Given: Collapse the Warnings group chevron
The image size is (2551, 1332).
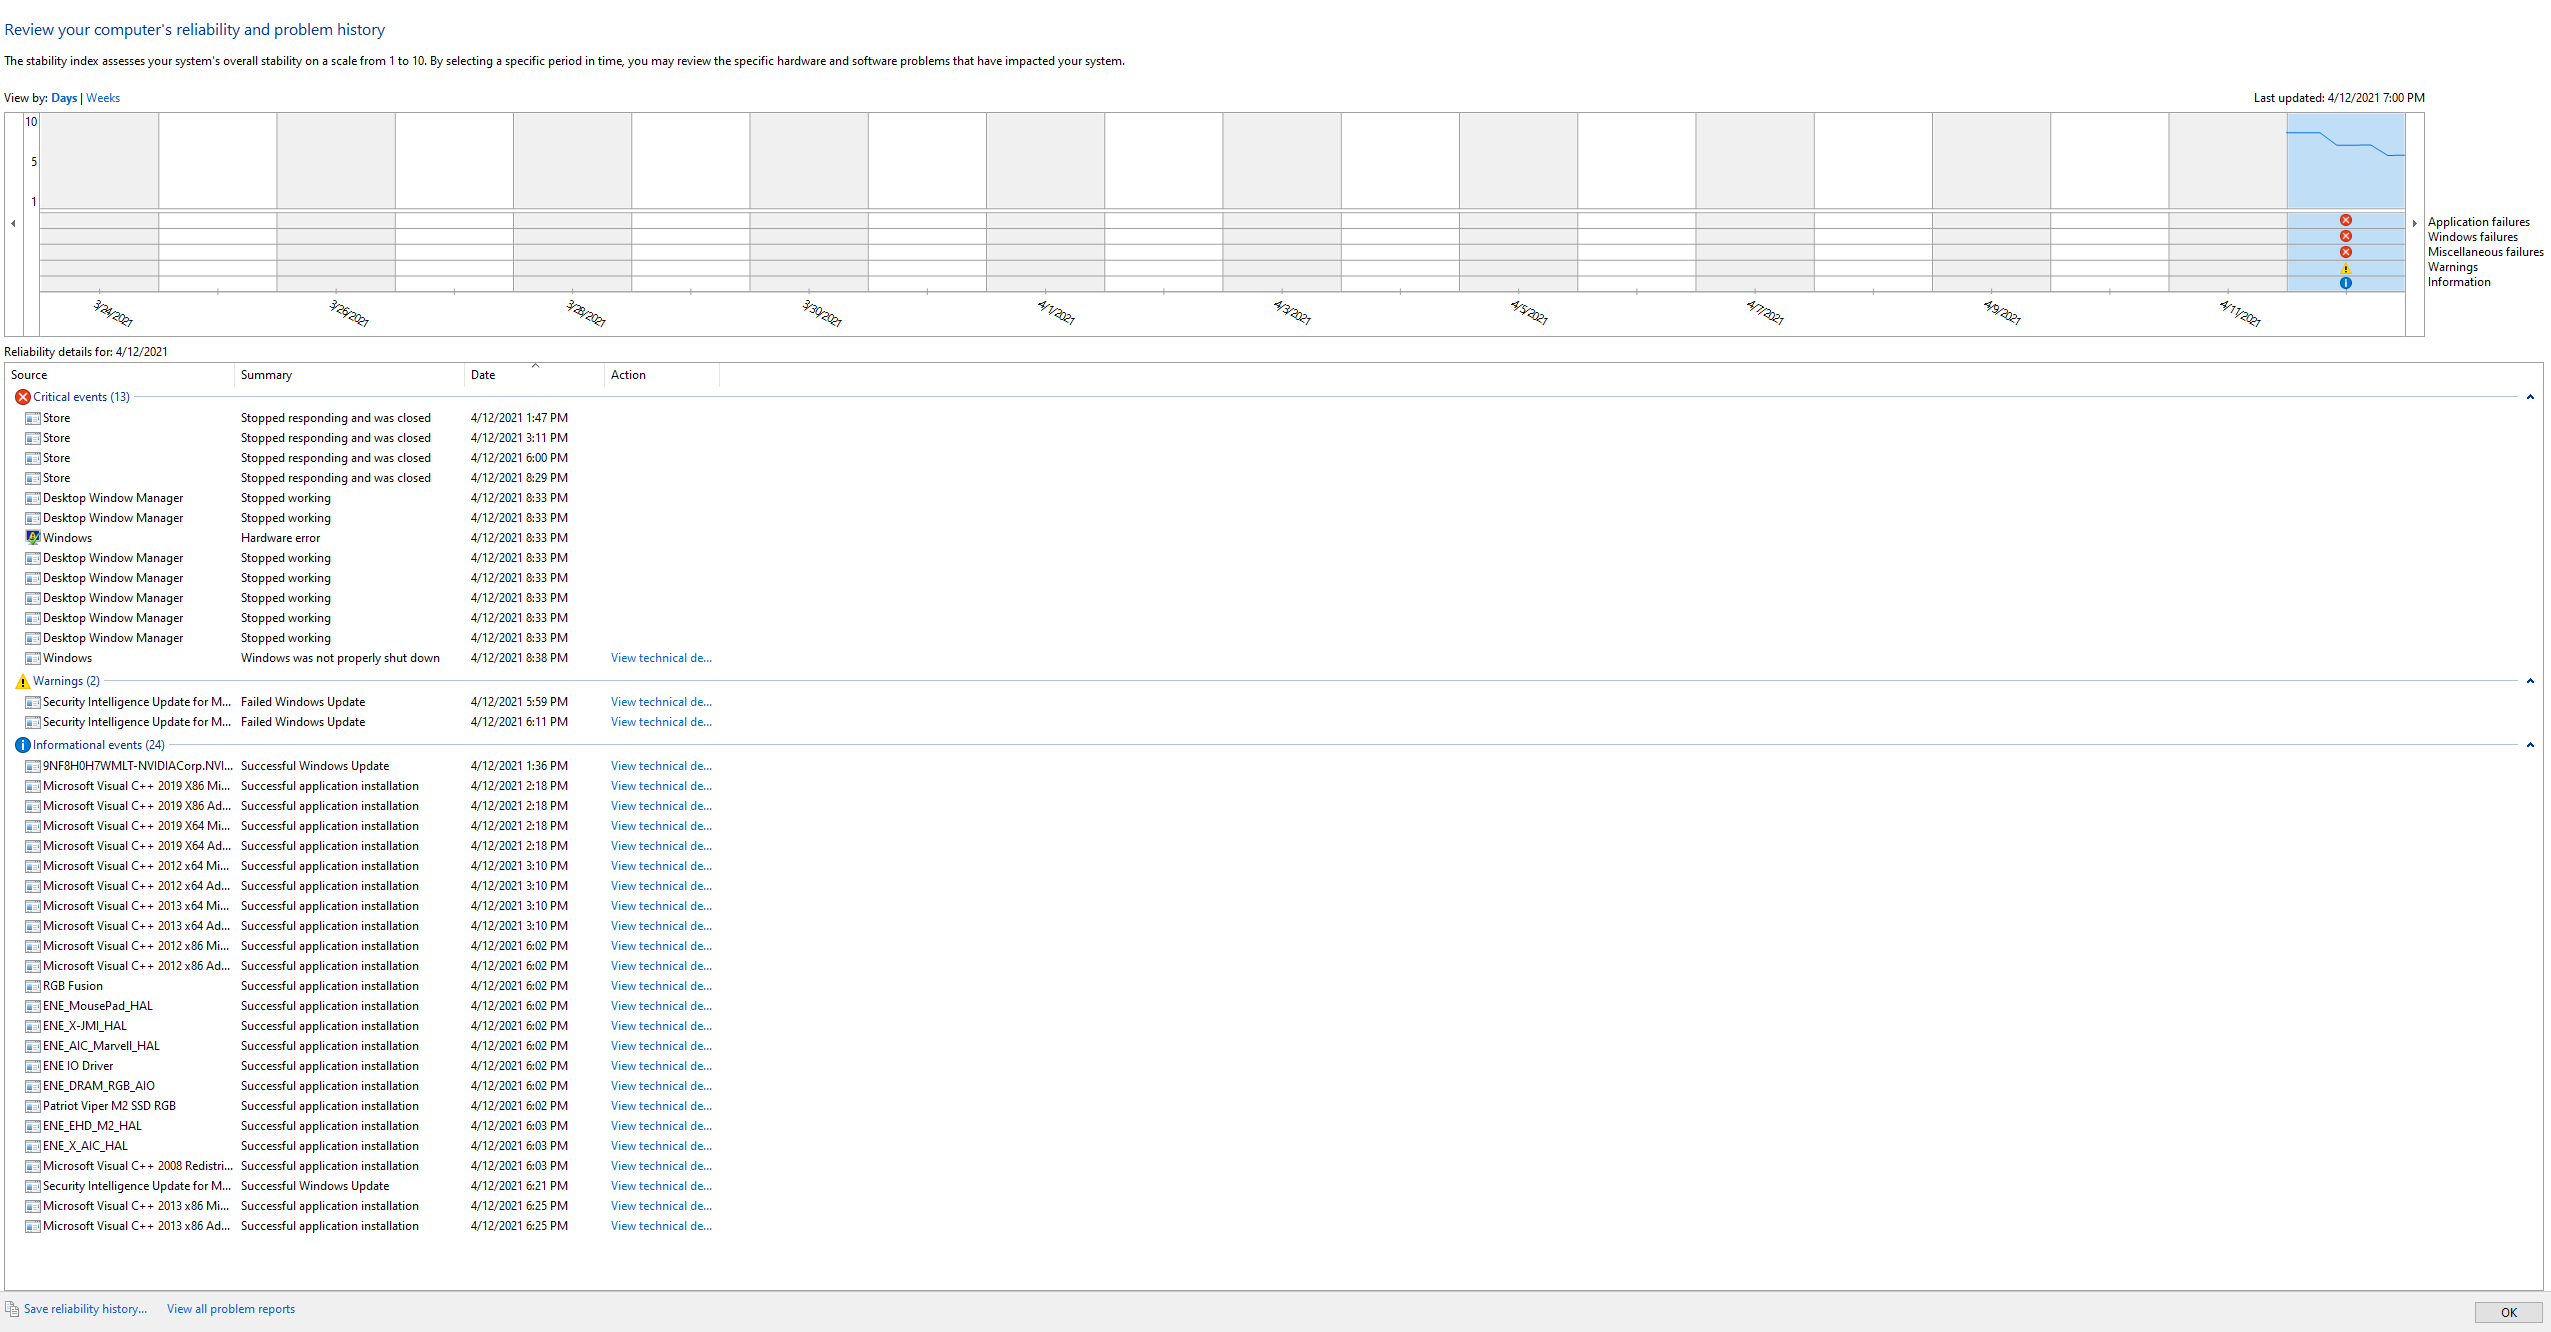Looking at the screenshot, I should click(x=2530, y=681).
